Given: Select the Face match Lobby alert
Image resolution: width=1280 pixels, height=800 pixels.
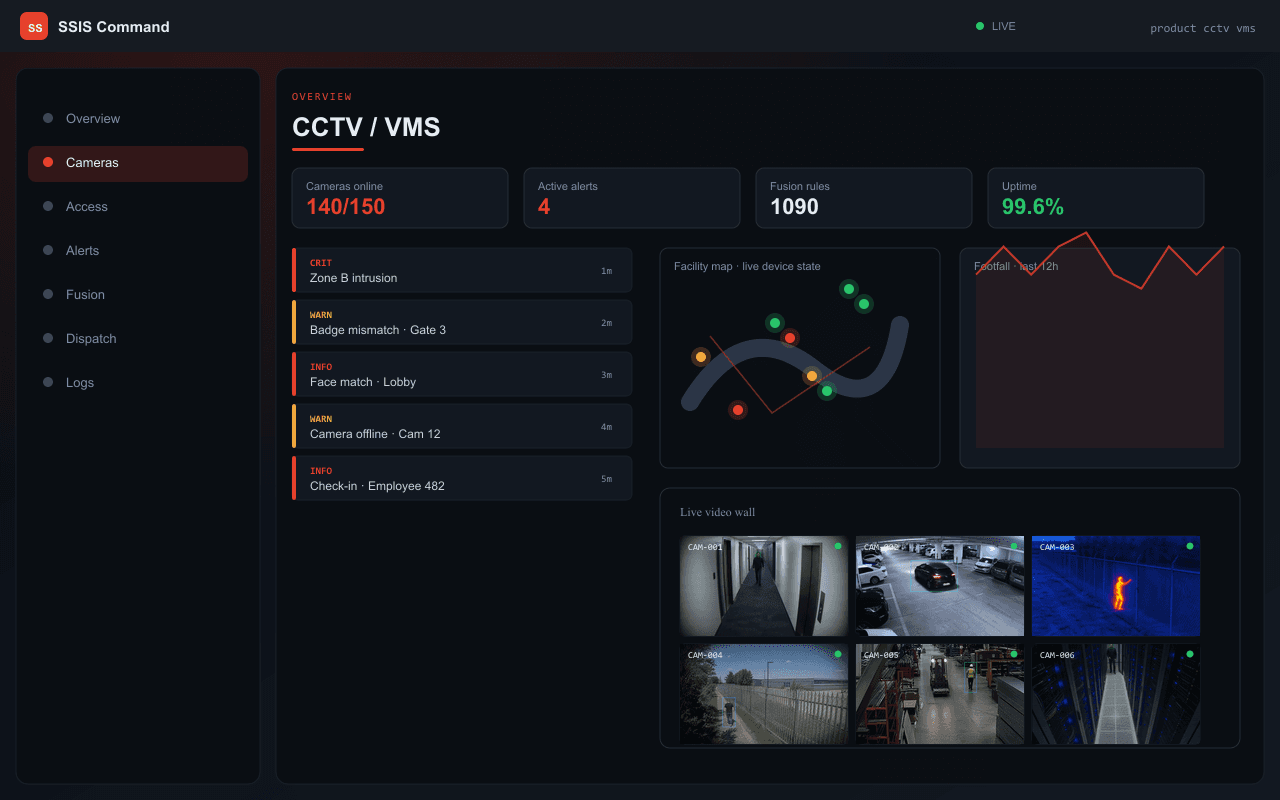Looking at the screenshot, I should (462, 374).
